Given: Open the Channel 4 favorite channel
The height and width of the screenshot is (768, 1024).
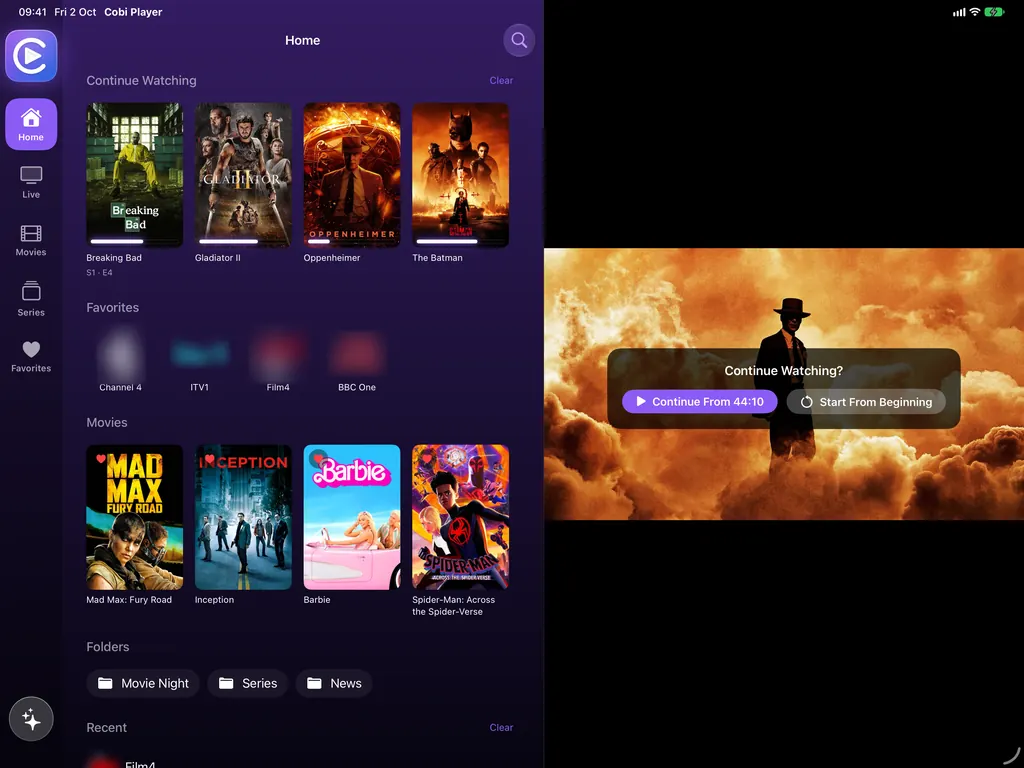Looking at the screenshot, I should pos(120,360).
